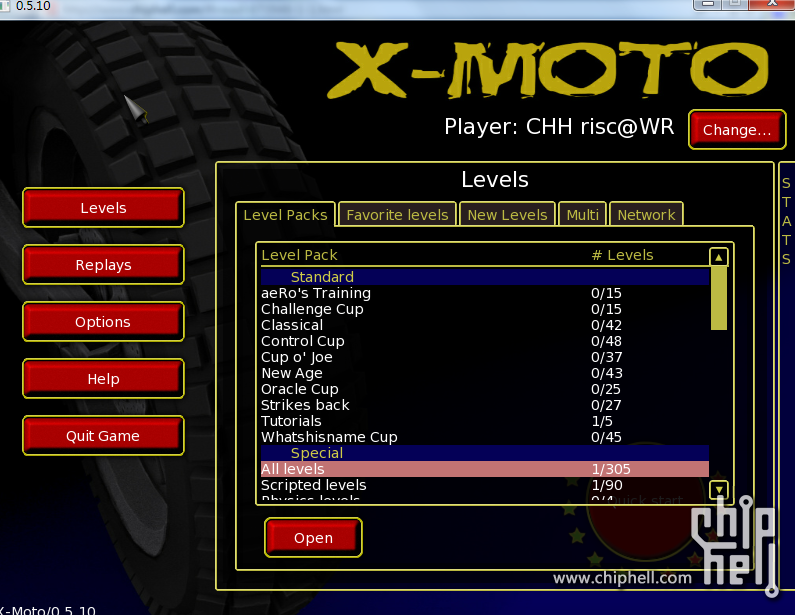Click the level list scrollbar thumb
Viewport: 795px width, 615px height.
[x=718, y=298]
